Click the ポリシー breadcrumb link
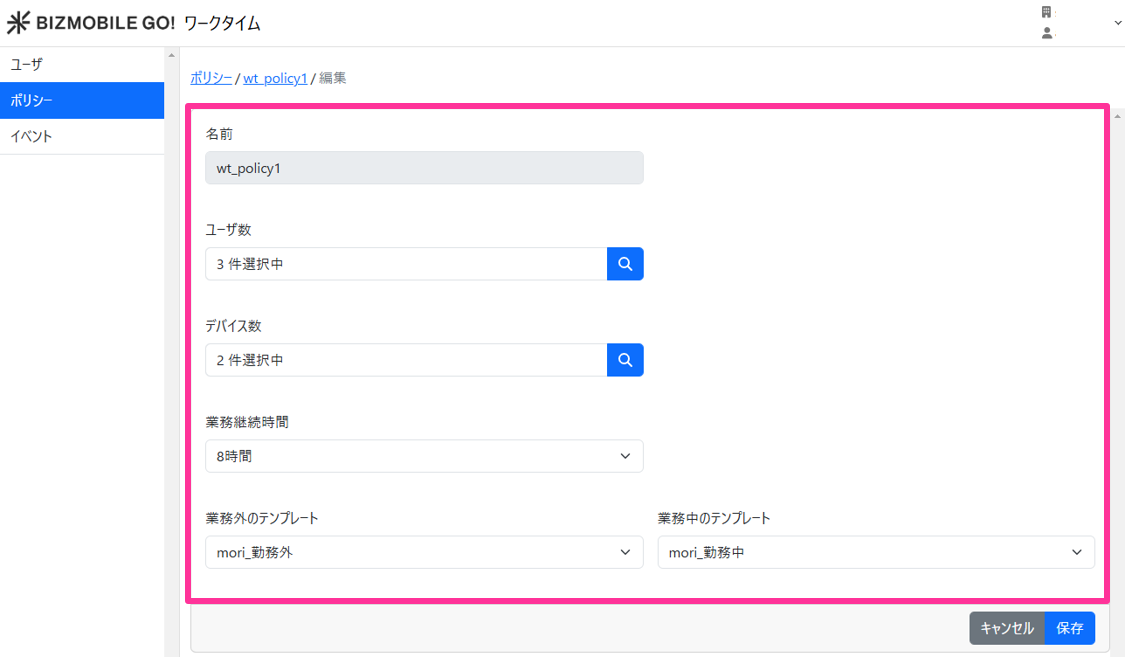1125x657 pixels. (x=211, y=78)
